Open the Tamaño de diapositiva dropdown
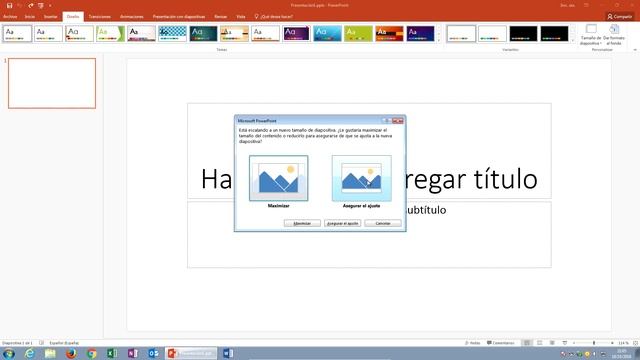 tap(591, 35)
